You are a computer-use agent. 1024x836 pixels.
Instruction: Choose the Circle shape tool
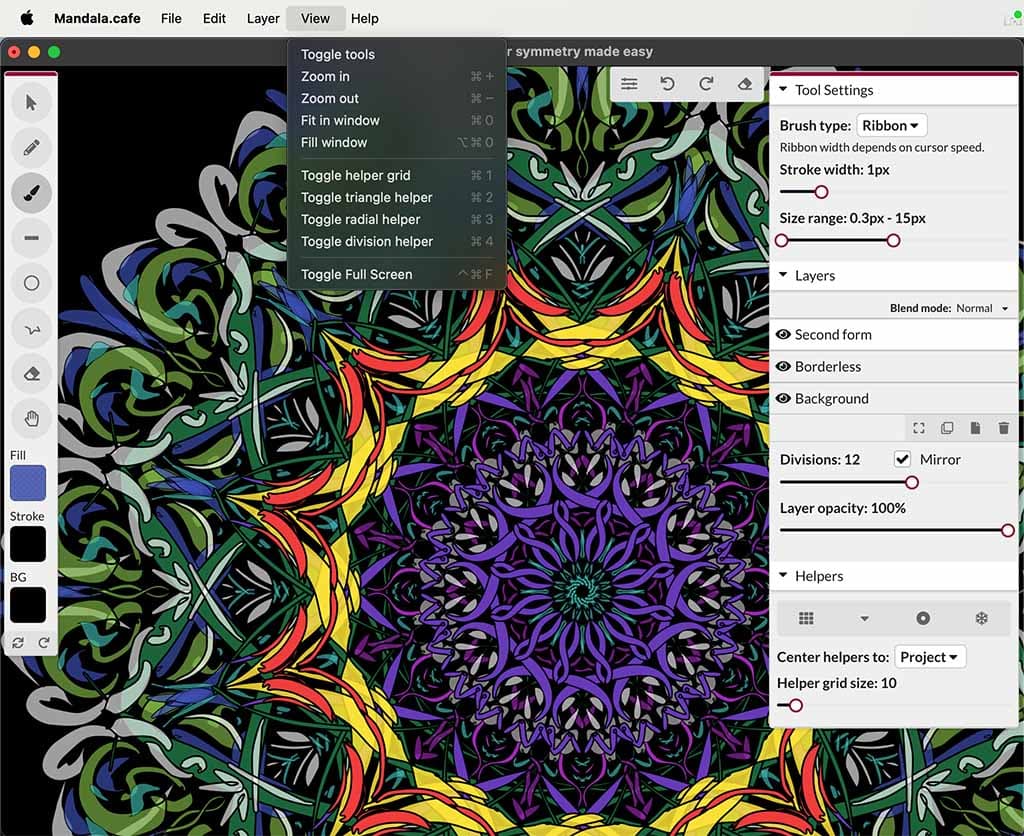31,283
